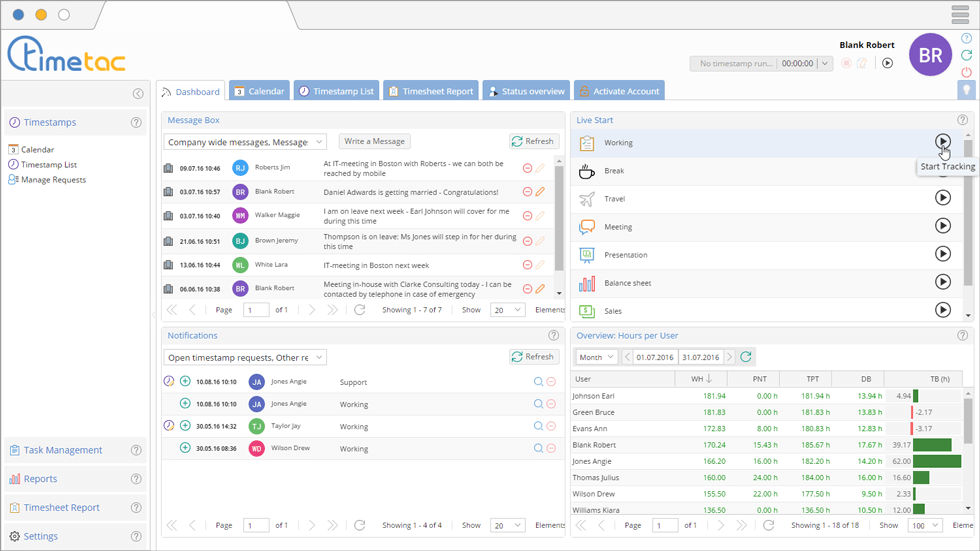This screenshot has width=980, height=551.
Task: Edit Blank Robert's wedding message pencil icon
Action: [x=540, y=192]
